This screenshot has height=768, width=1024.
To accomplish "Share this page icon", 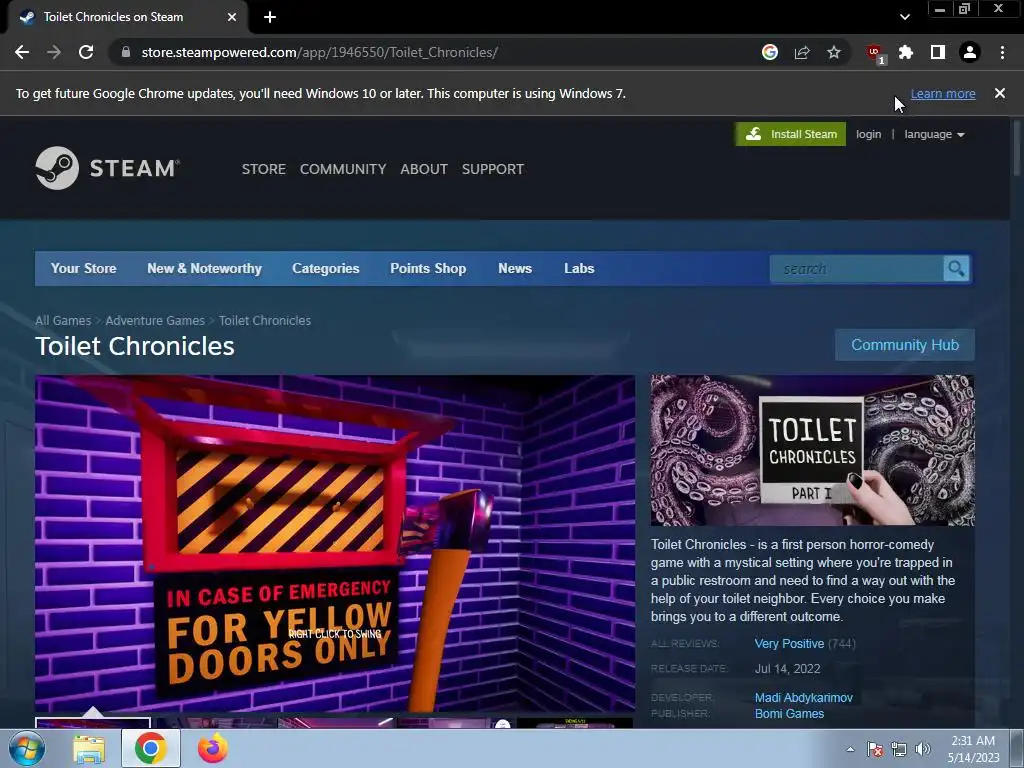I will click(802, 52).
